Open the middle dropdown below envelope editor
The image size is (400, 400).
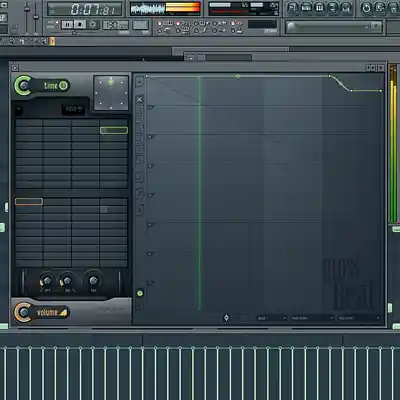[312, 318]
